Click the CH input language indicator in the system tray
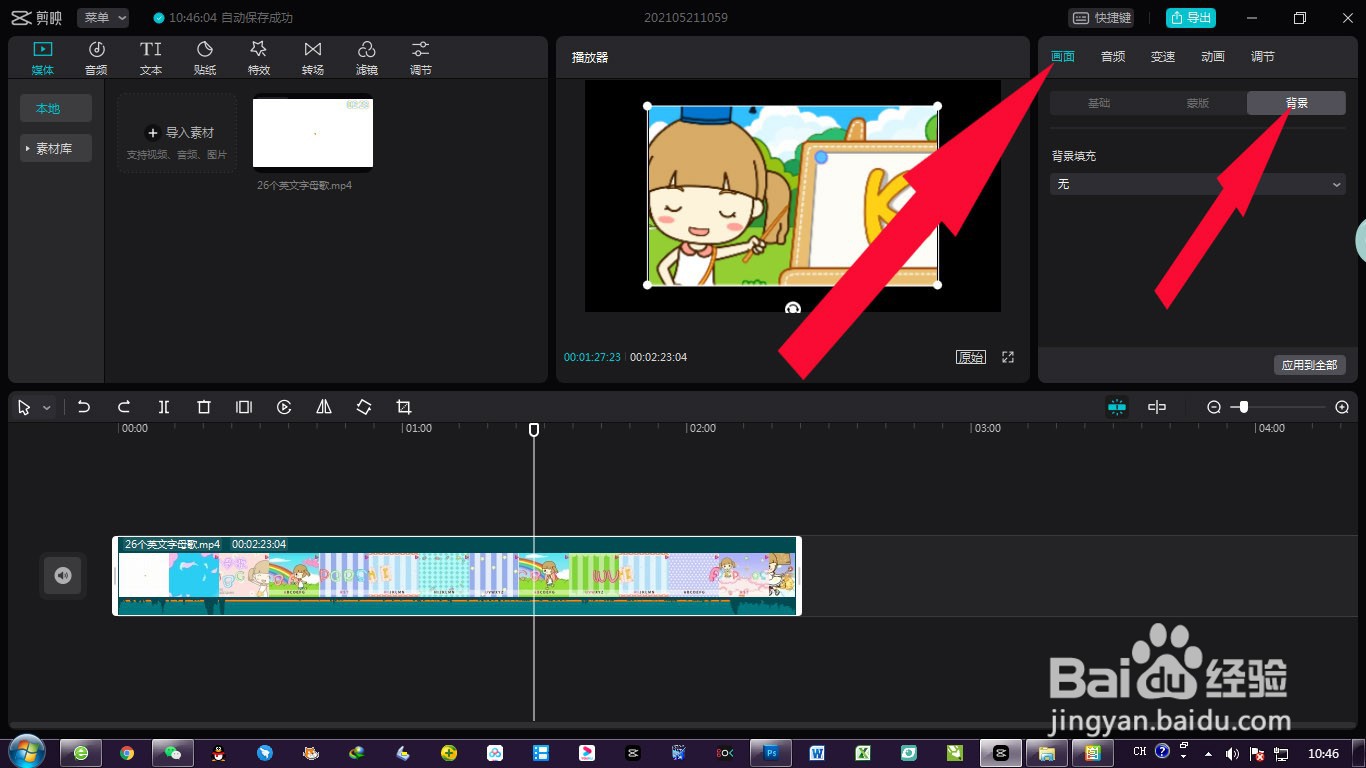Screen dimensions: 1366x768 pos(1140,751)
